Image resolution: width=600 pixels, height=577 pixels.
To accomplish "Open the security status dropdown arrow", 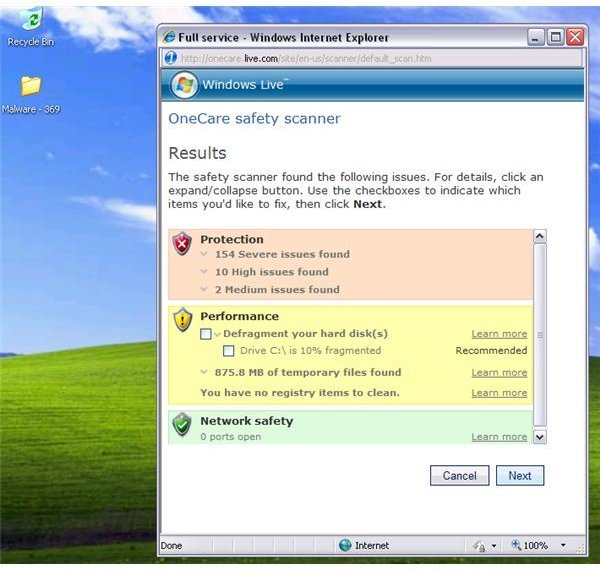I will [494, 546].
